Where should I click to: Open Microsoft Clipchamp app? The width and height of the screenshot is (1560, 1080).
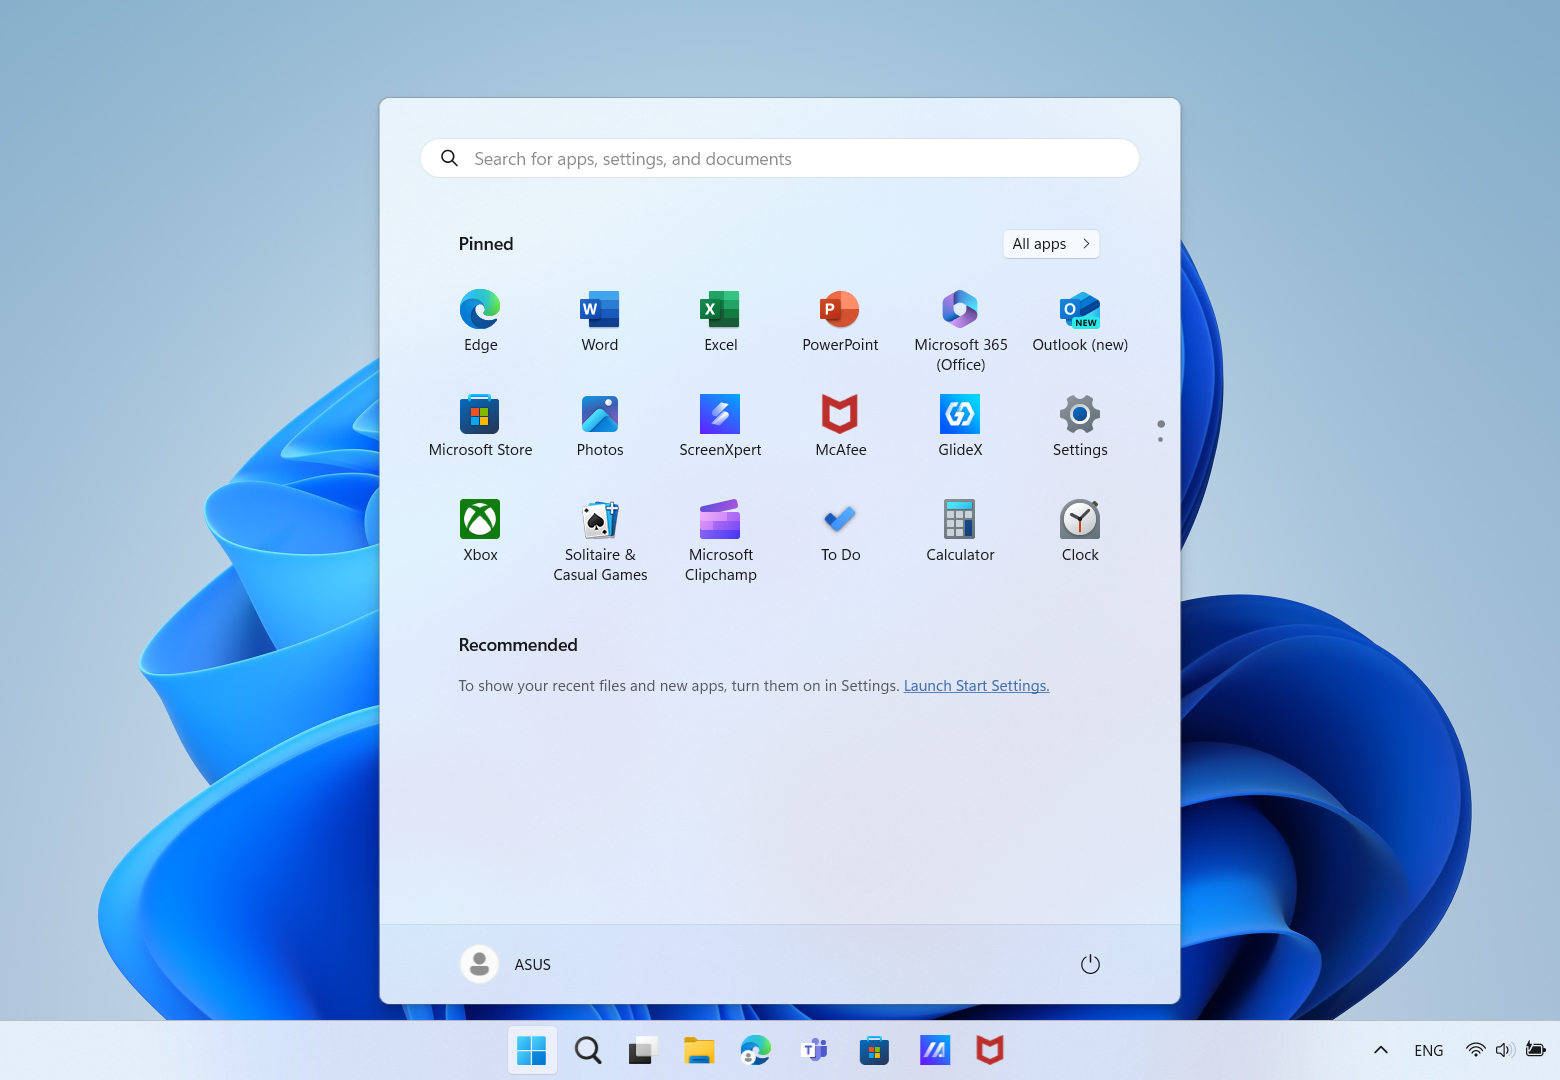coord(720,540)
